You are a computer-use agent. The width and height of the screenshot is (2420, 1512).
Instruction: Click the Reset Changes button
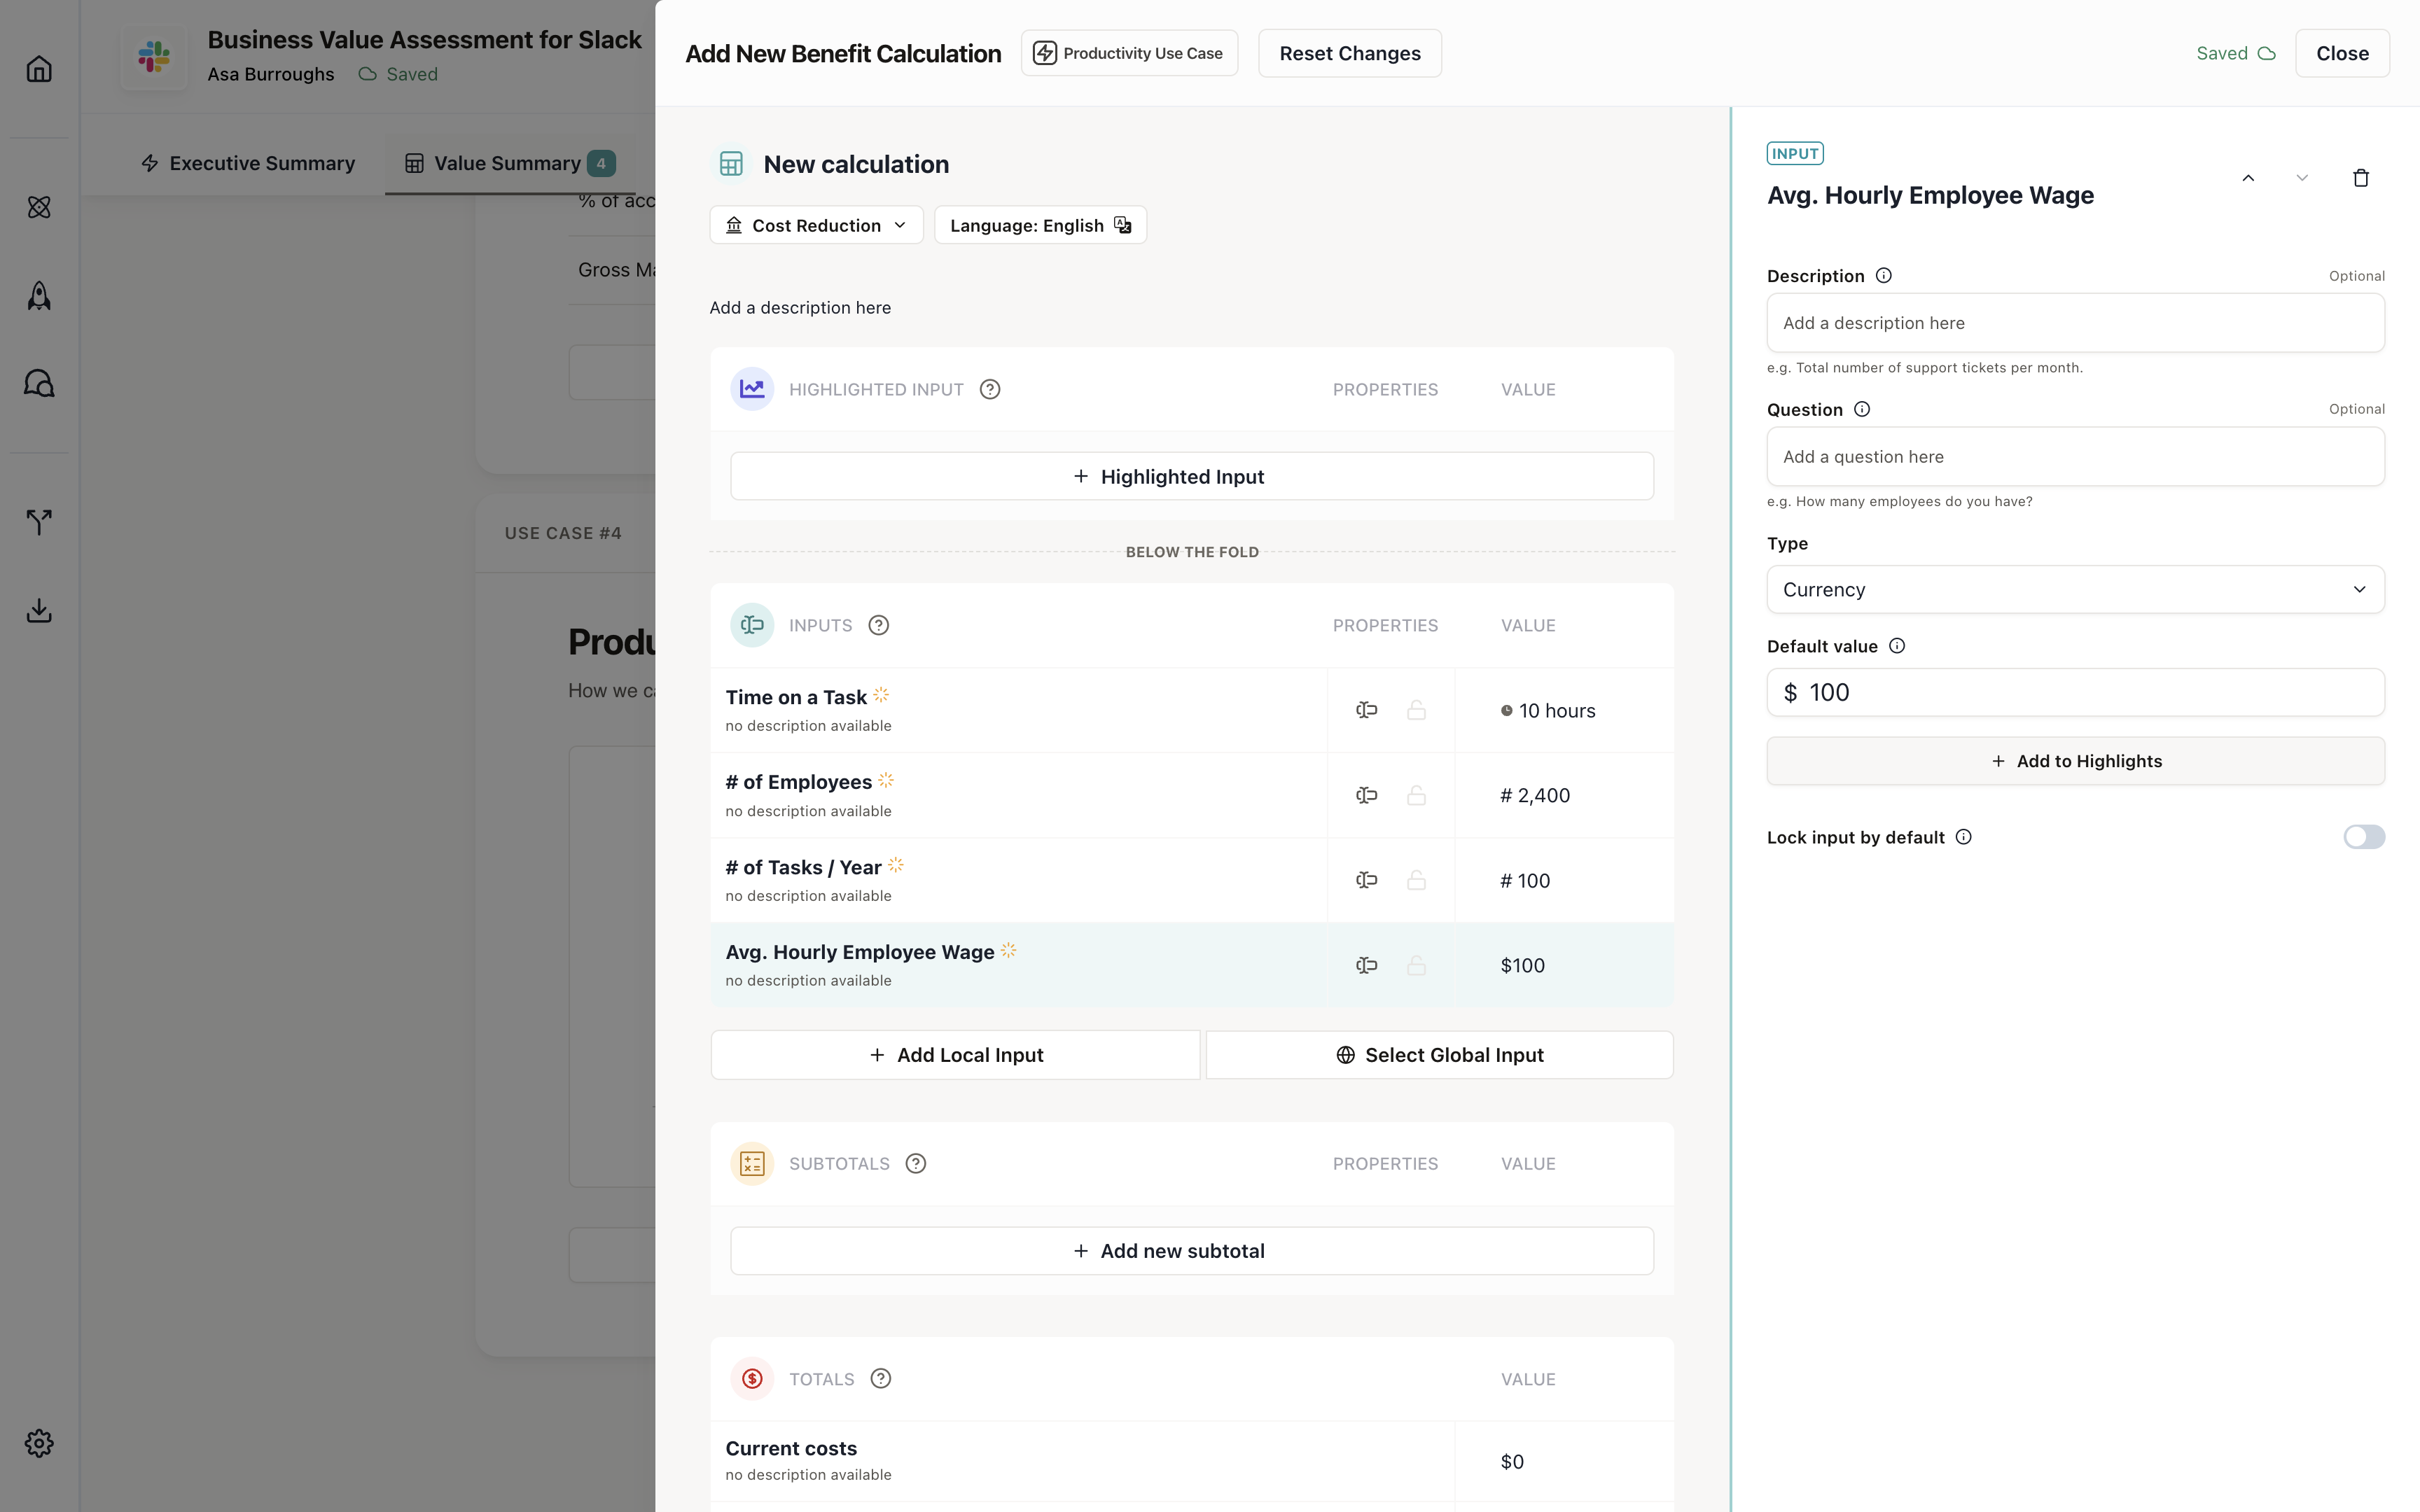[x=1349, y=53]
